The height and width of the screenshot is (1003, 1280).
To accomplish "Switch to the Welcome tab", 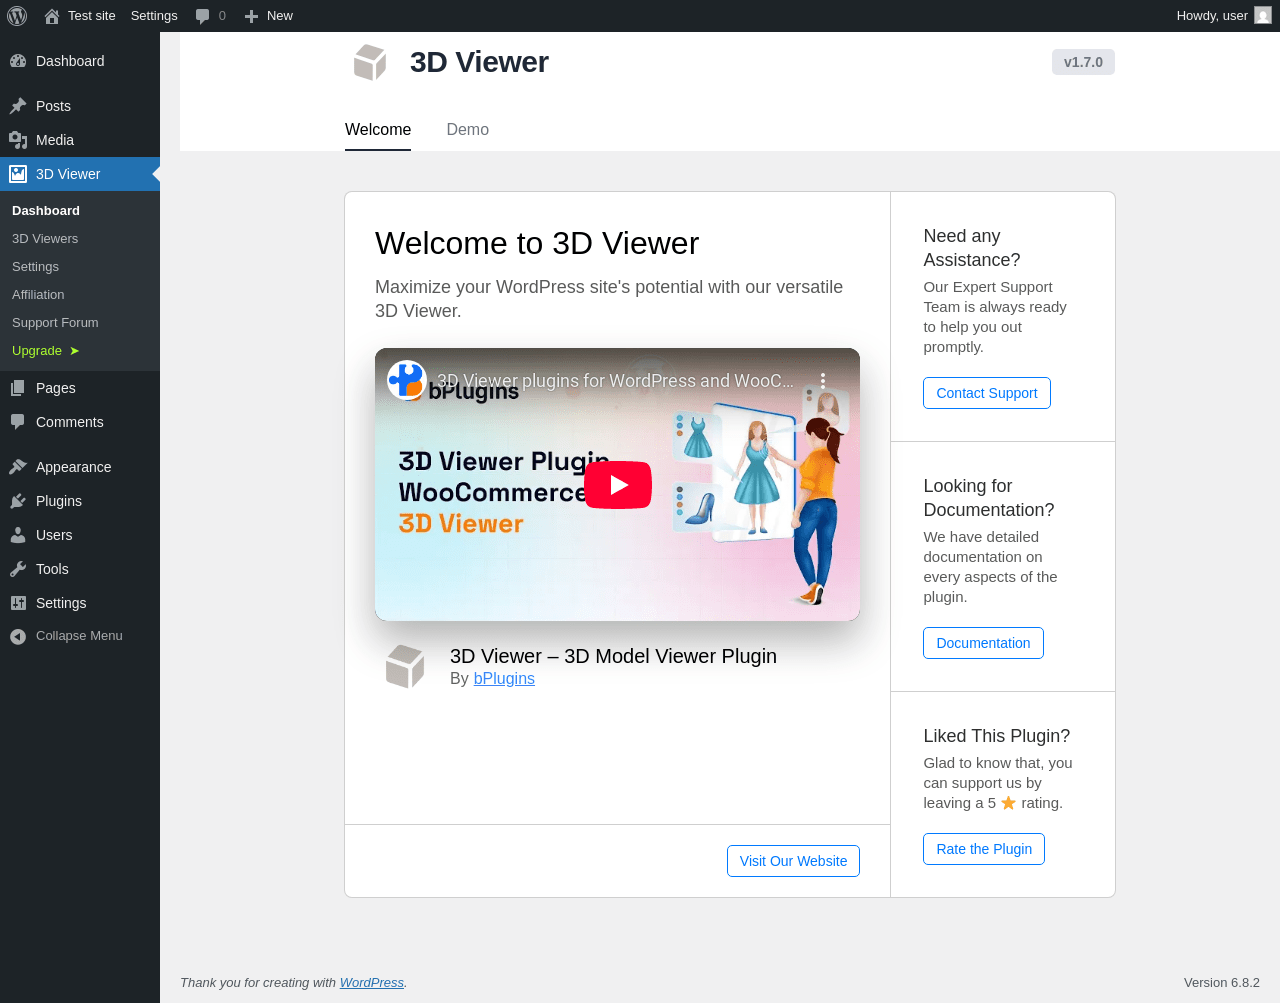I will click(x=378, y=130).
